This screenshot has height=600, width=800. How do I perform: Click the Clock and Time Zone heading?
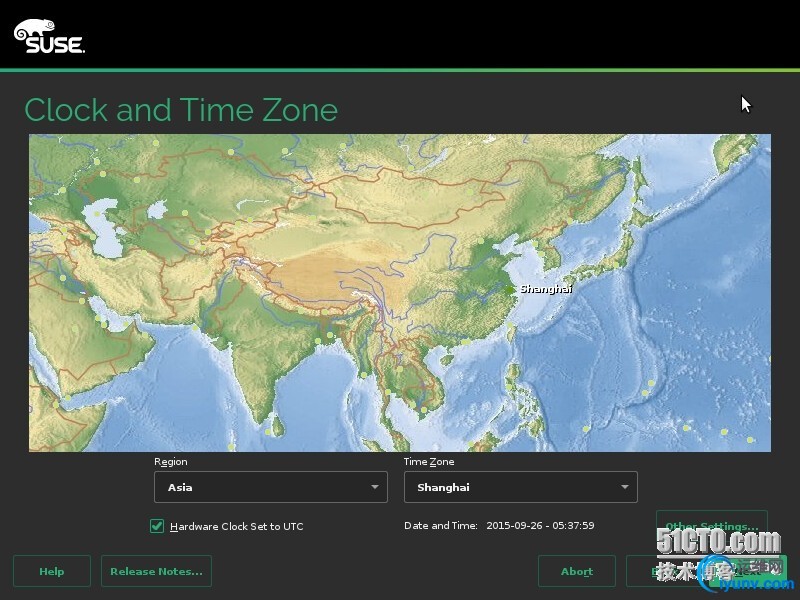[181, 110]
